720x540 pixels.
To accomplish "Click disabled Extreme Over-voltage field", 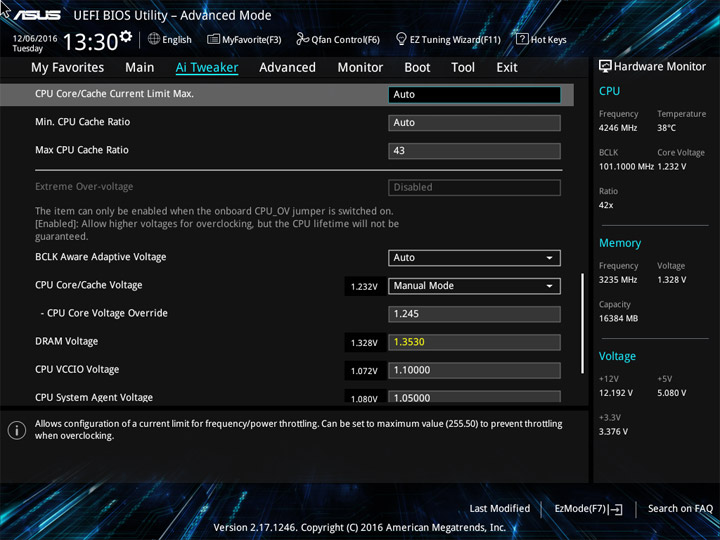I will [x=474, y=187].
